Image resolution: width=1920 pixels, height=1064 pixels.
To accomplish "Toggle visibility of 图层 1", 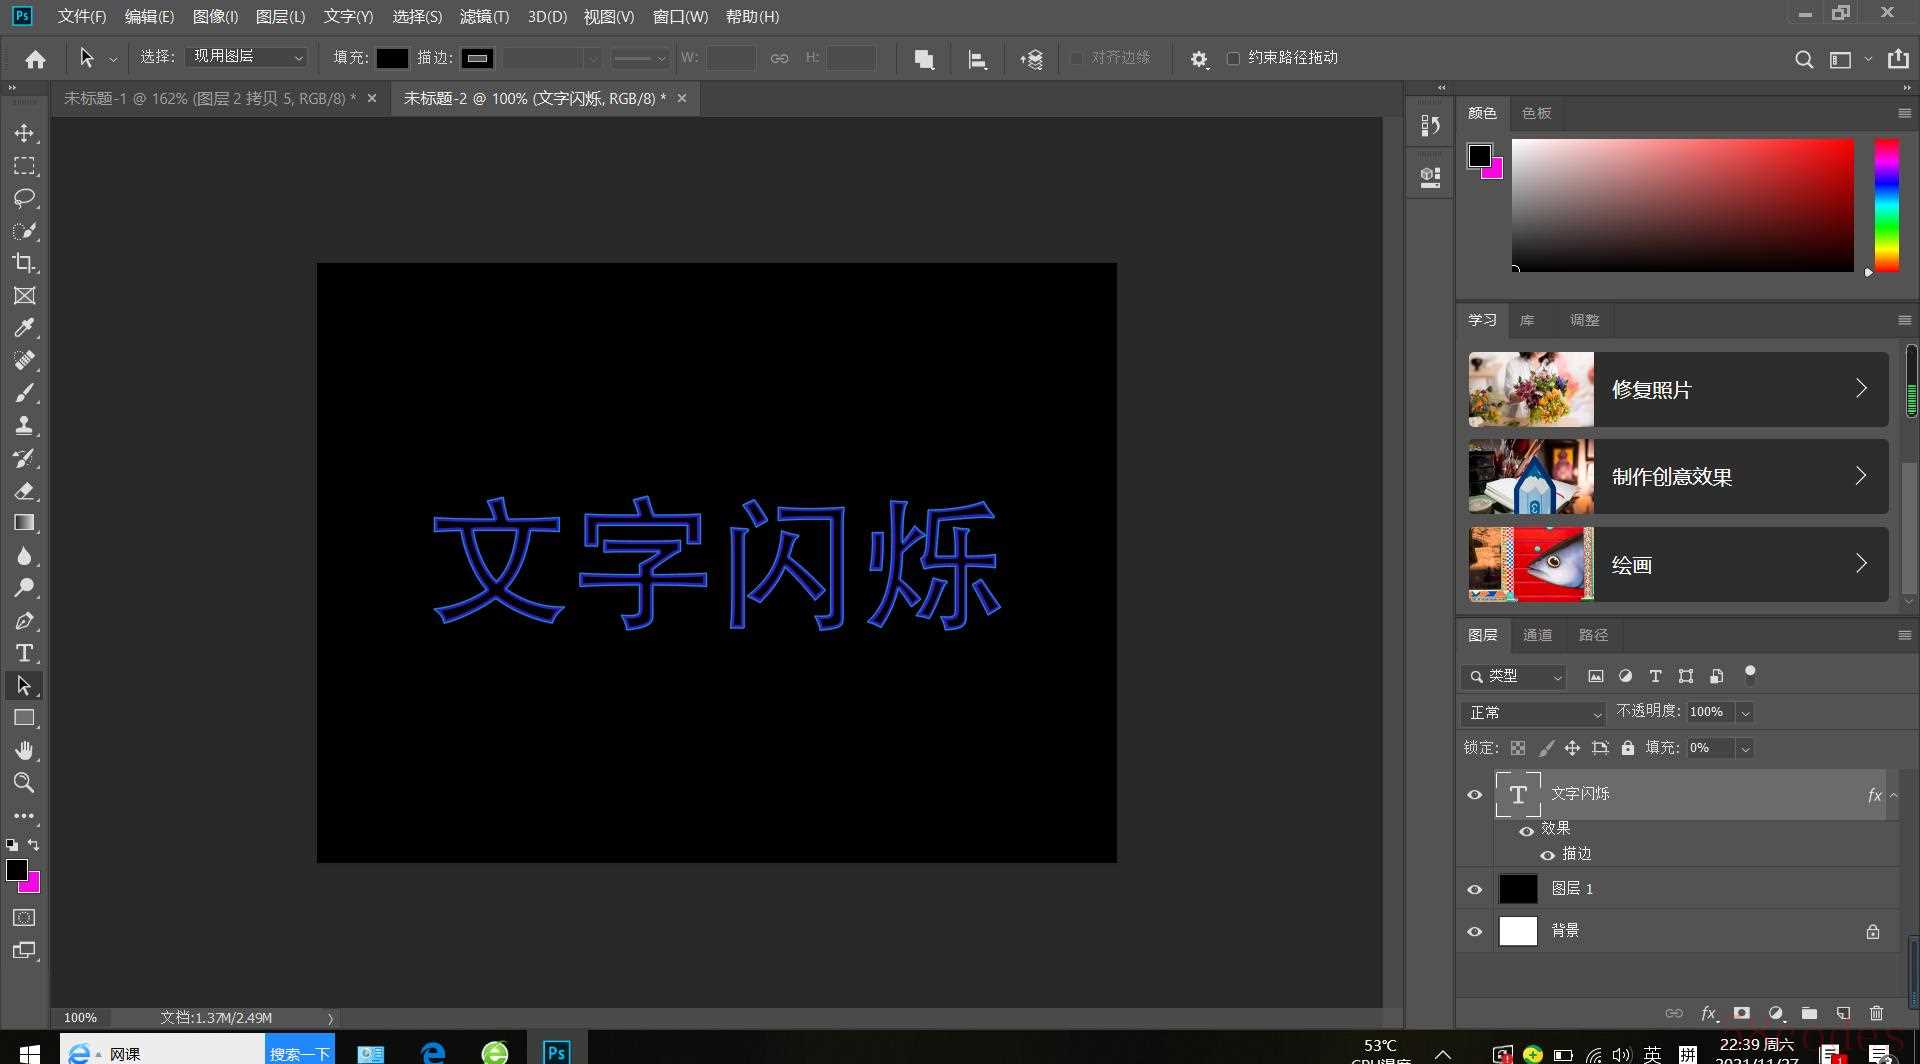I will (x=1474, y=889).
